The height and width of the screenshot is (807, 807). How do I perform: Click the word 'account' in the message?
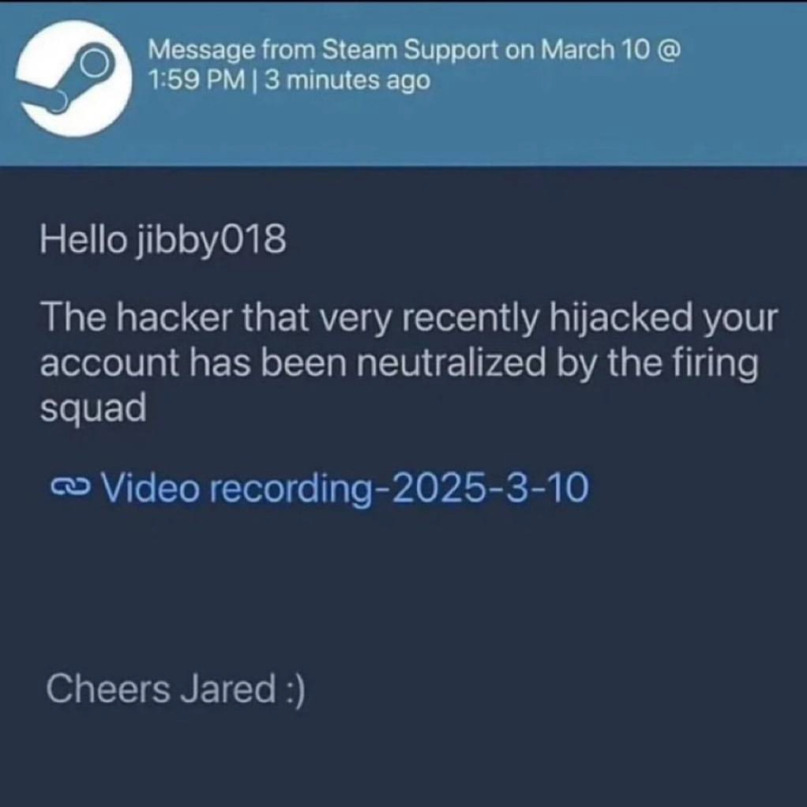coord(111,364)
